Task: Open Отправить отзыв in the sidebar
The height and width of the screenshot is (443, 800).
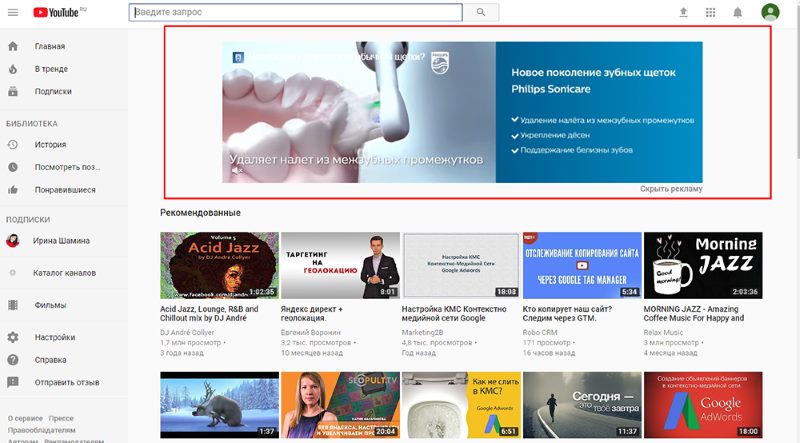Action: (x=67, y=382)
